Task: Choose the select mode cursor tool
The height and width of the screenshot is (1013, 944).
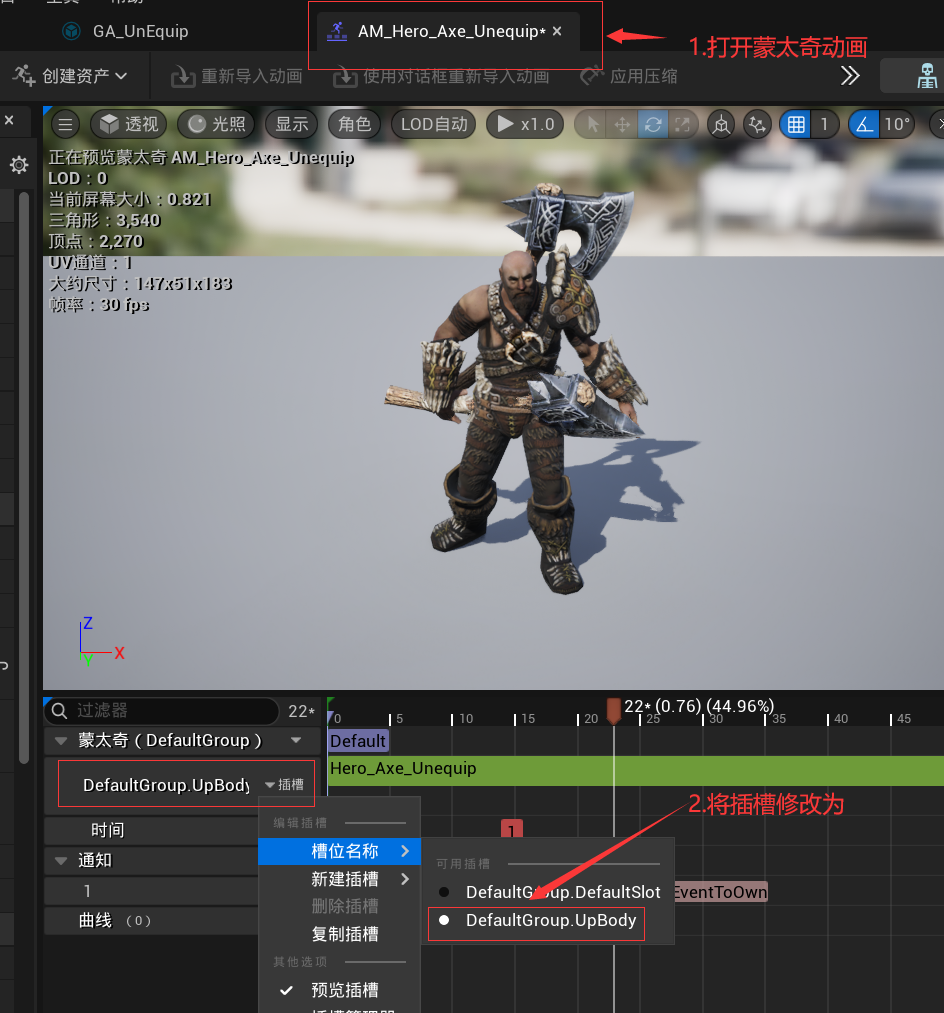Action: tap(592, 124)
